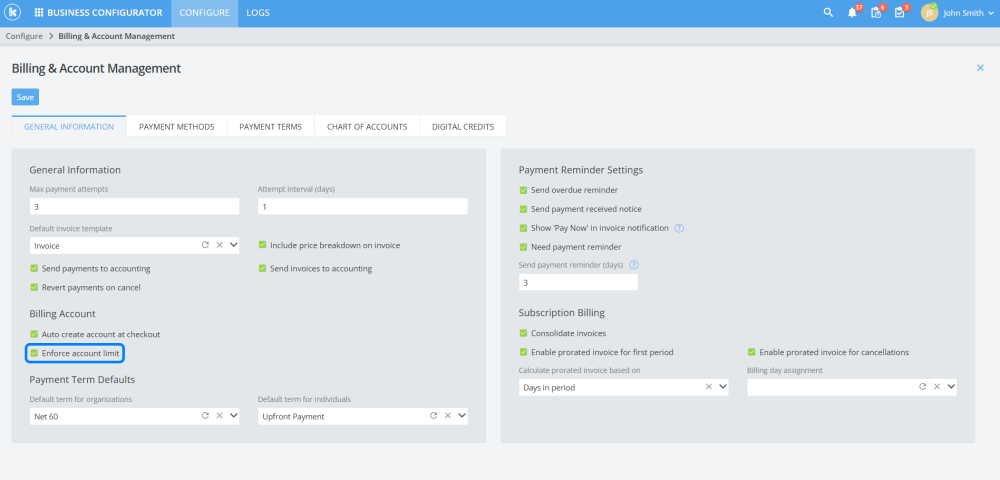1000x480 pixels.
Task: Click the Save button
Action: coord(25,97)
